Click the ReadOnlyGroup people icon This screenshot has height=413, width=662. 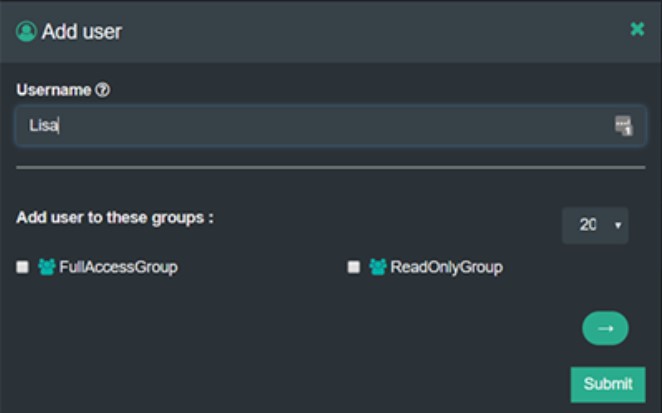[377, 267]
